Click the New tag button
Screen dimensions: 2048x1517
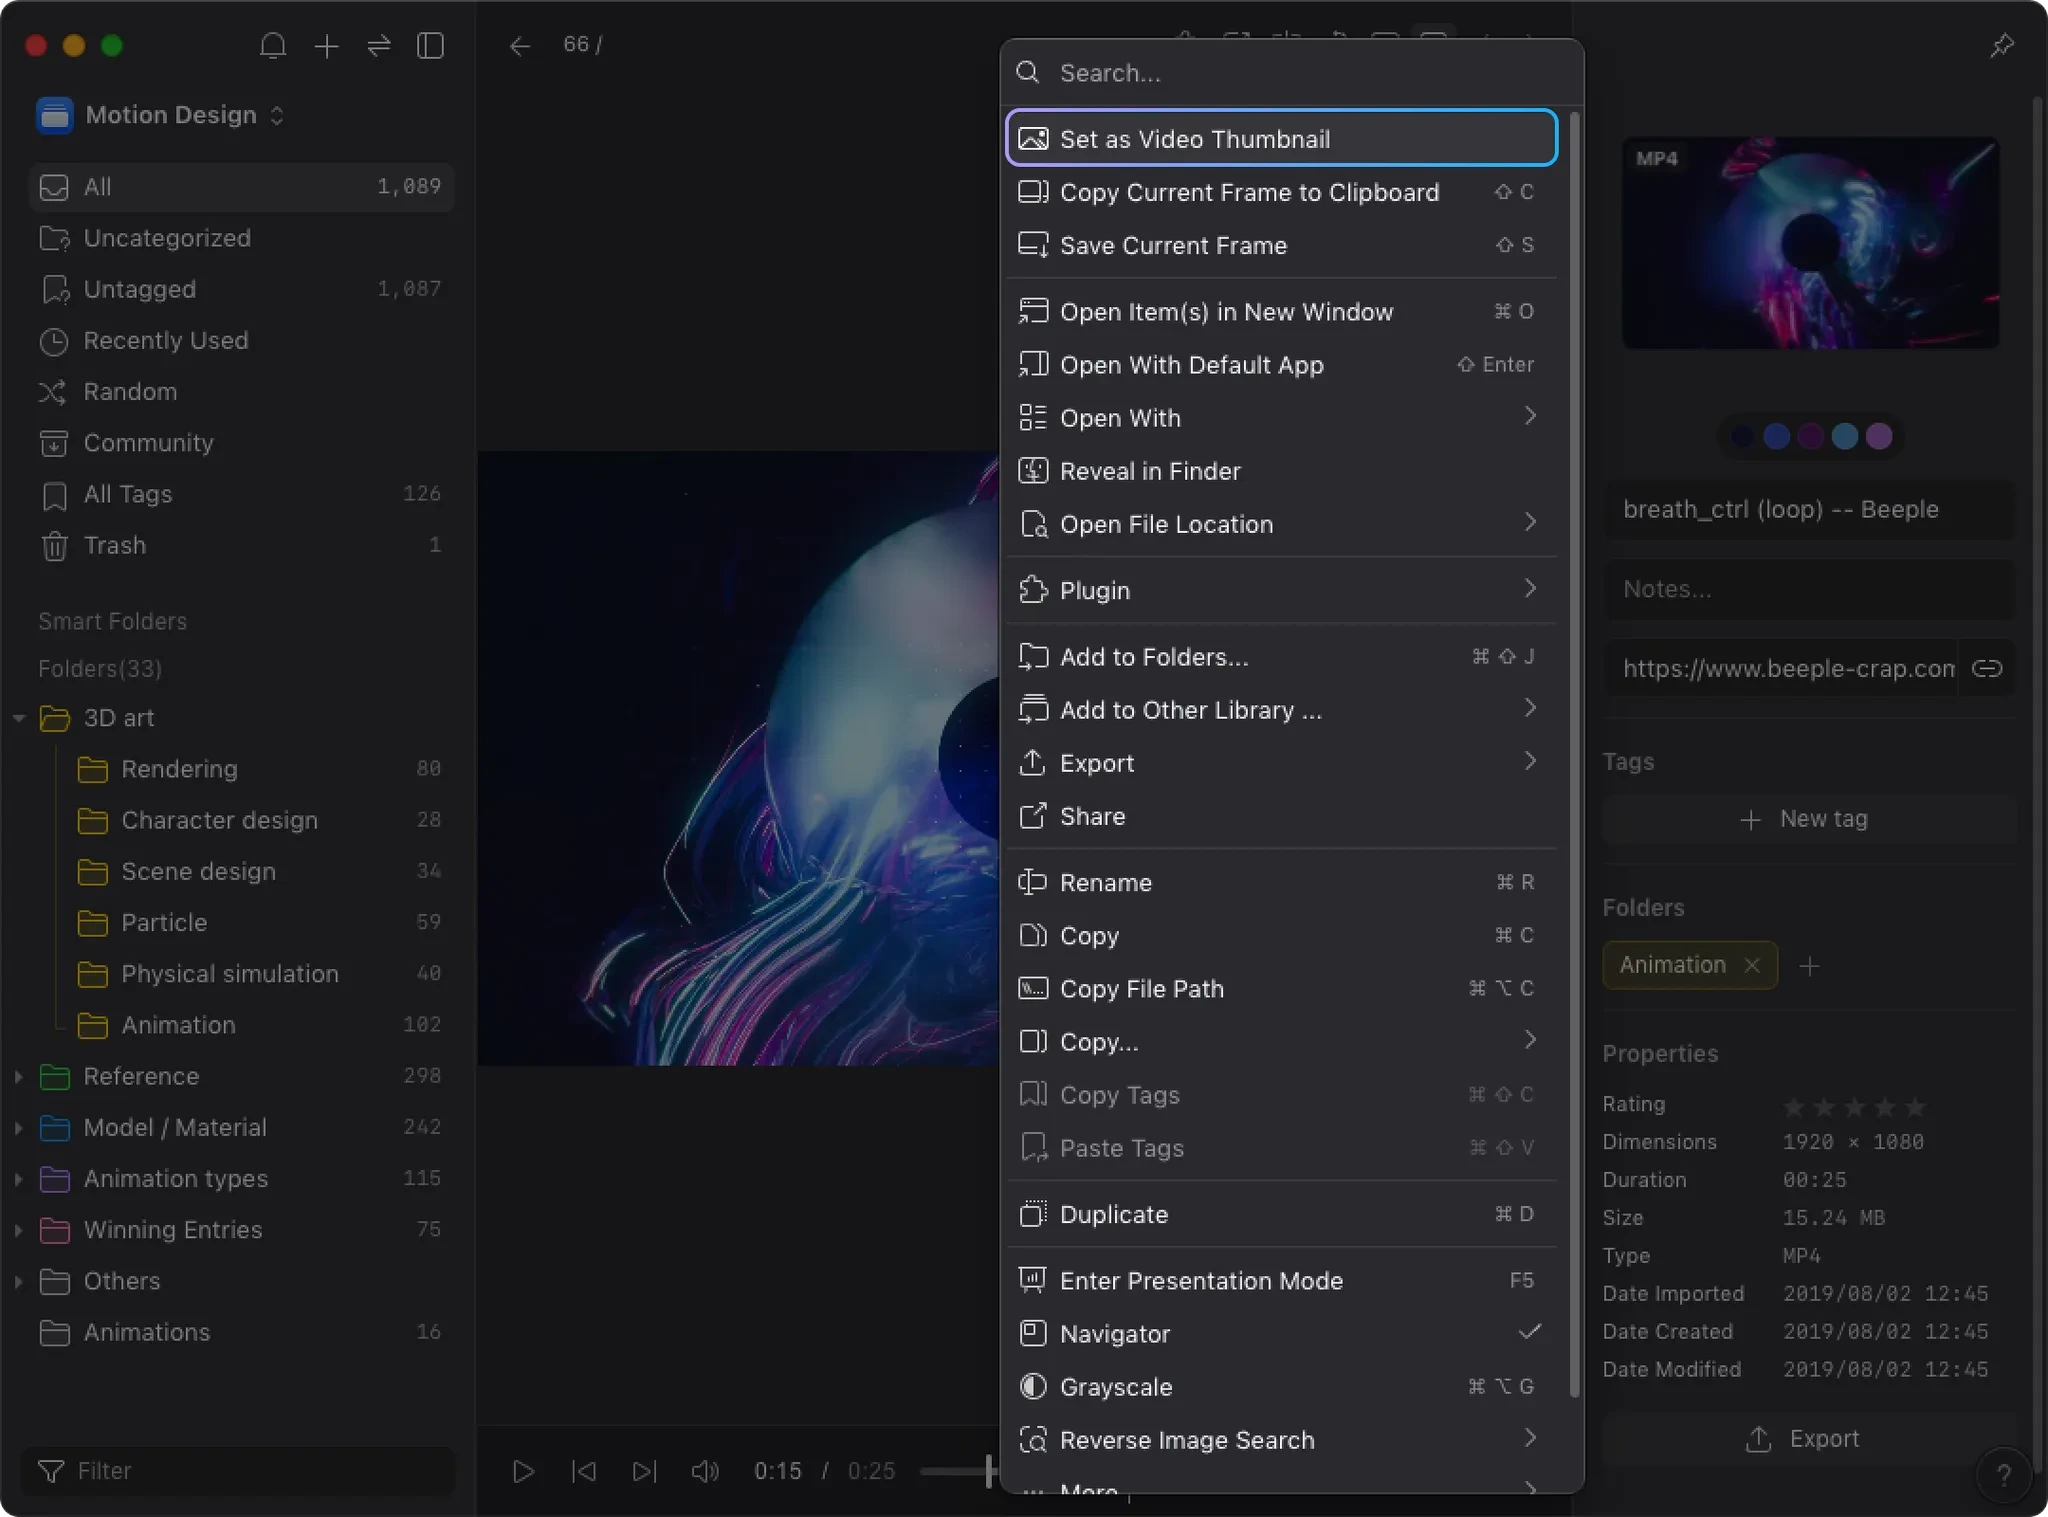point(1809,819)
